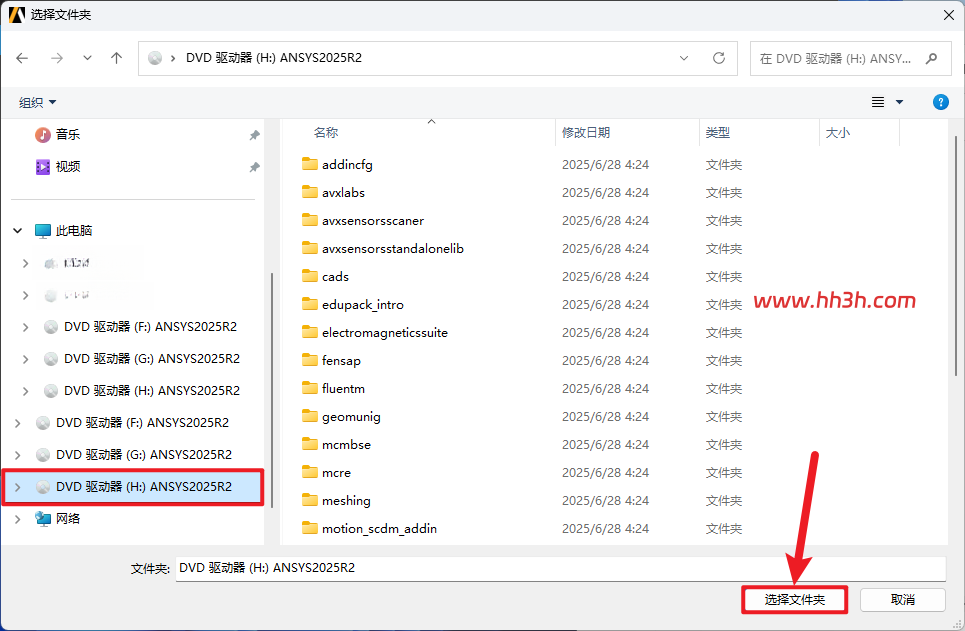This screenshot has width=965, height=631.
Task: Select the mcmbse folder icon
Action: 310,444
